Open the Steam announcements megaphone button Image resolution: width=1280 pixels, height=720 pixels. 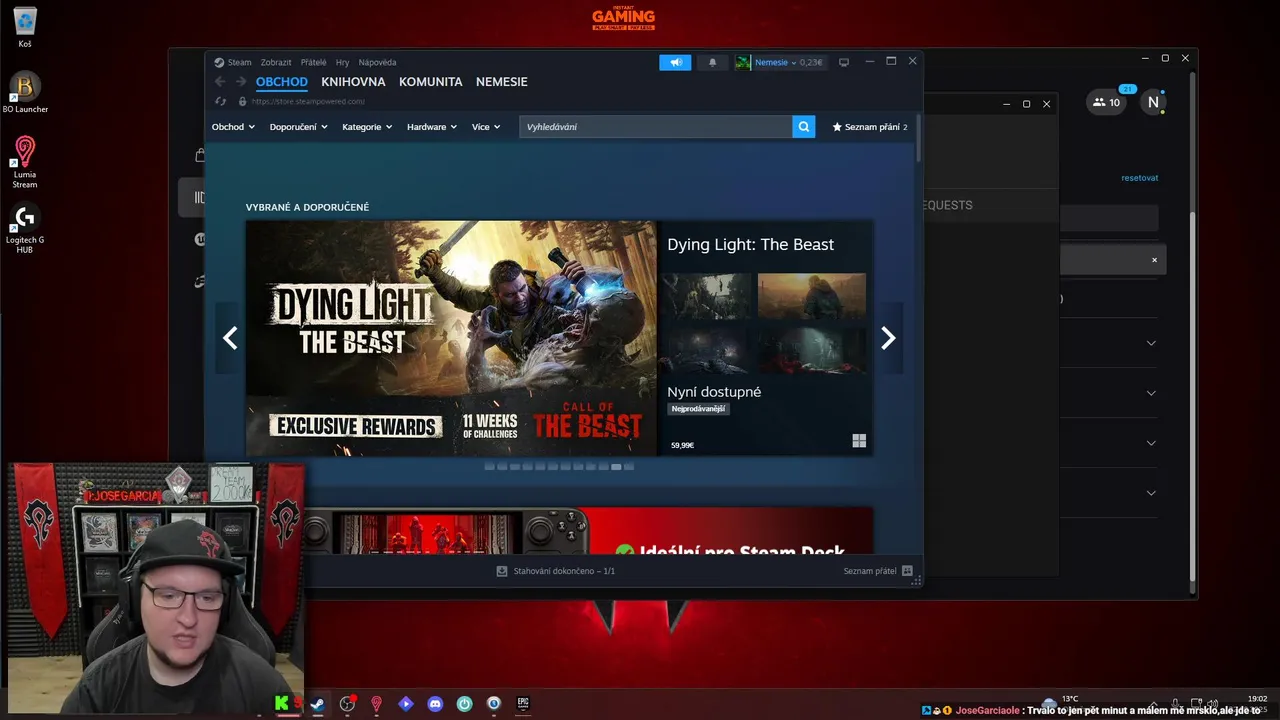675,62
